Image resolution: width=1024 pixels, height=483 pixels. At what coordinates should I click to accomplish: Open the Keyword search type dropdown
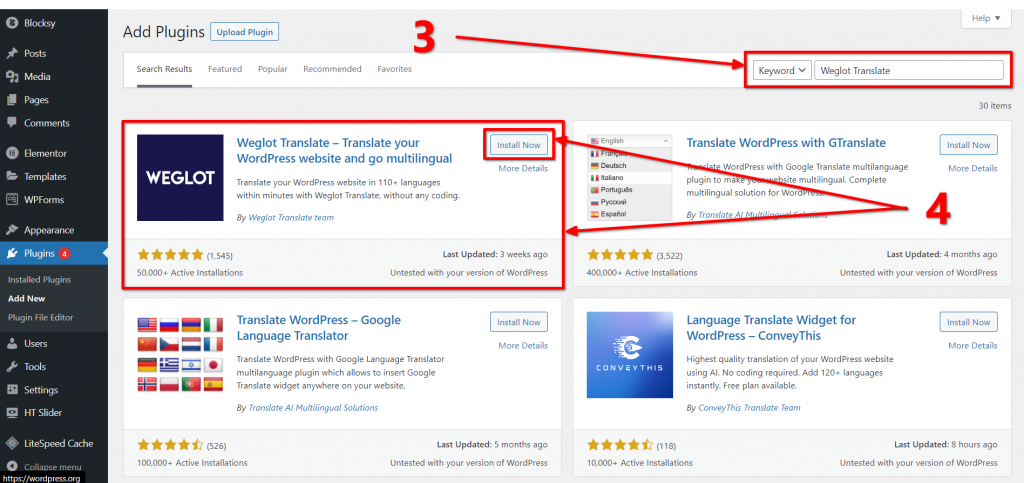coord(782,70)
